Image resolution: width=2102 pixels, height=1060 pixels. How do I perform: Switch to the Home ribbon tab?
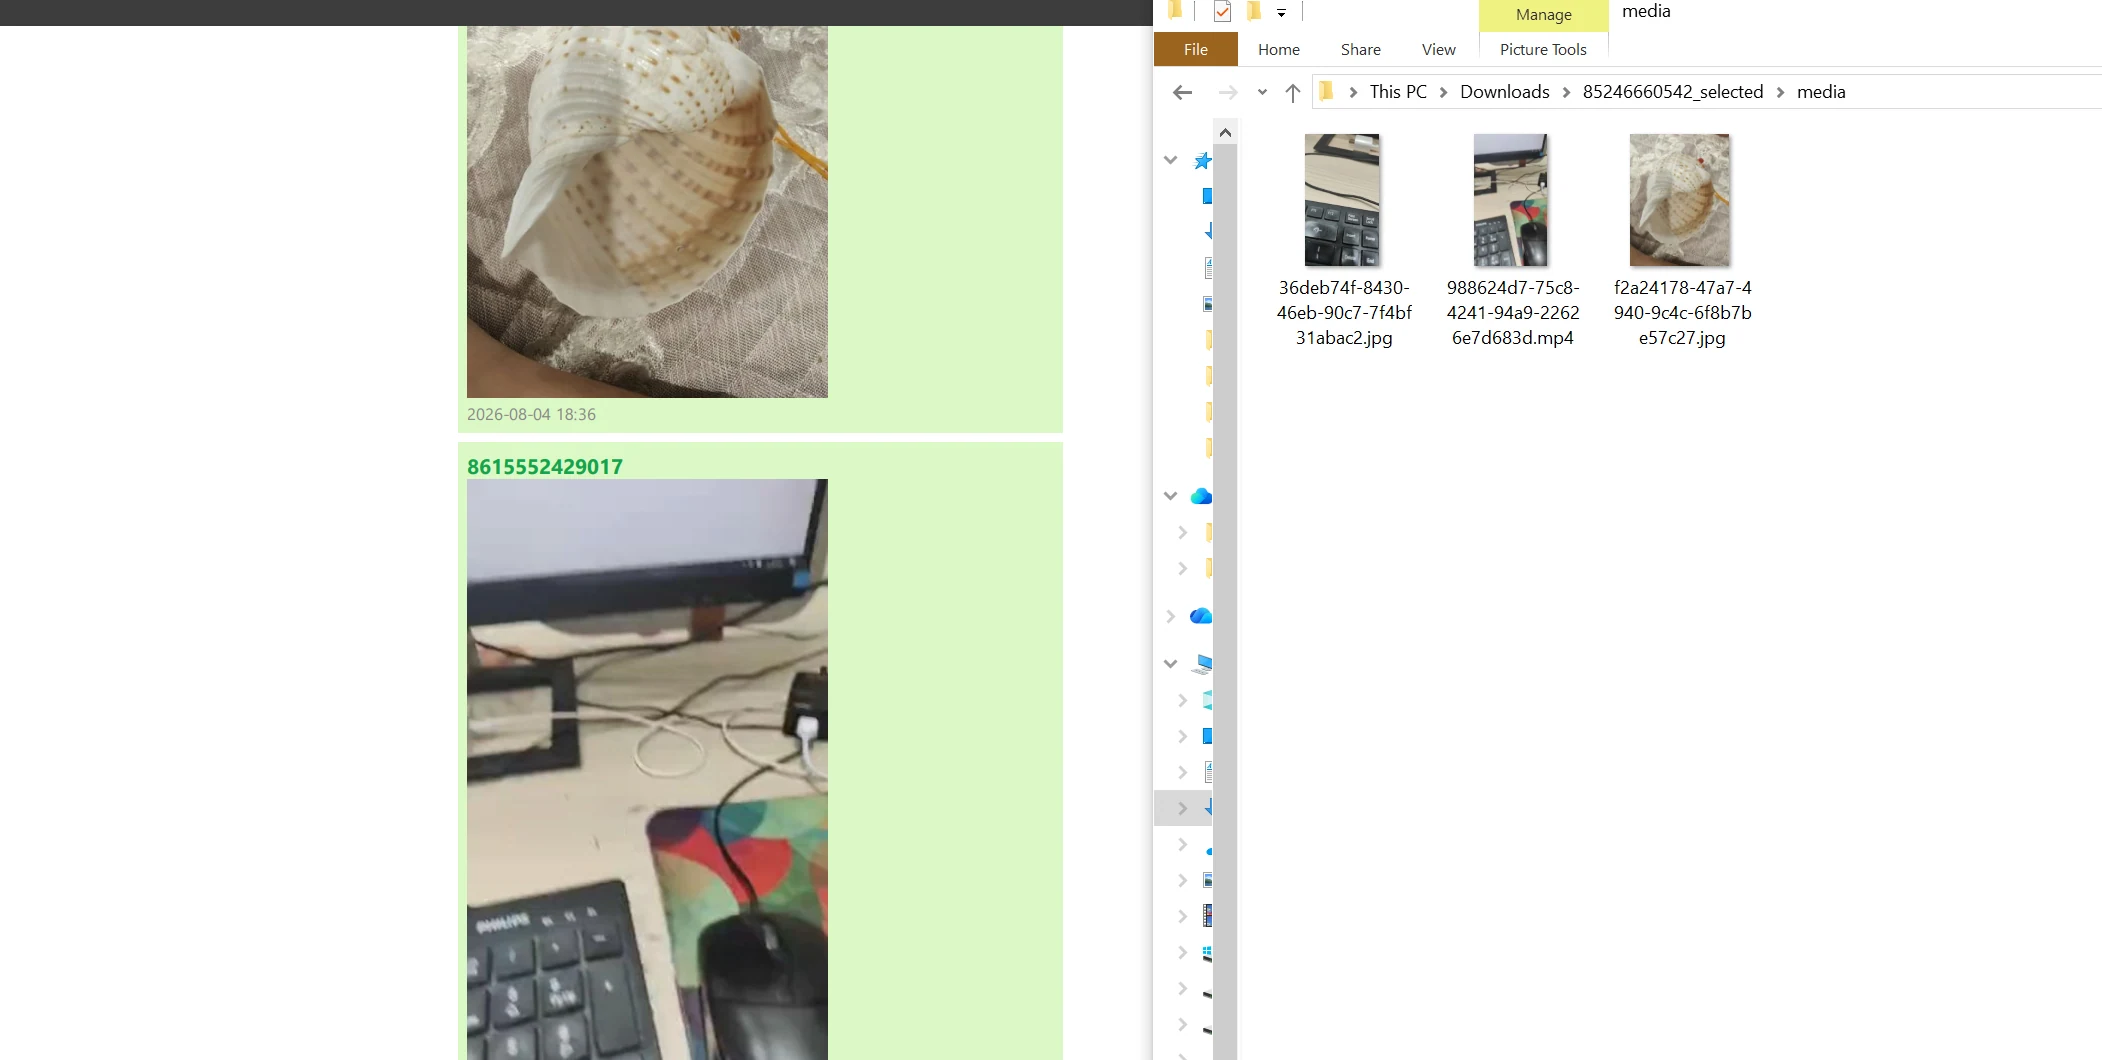click(x=1279, y=49)
